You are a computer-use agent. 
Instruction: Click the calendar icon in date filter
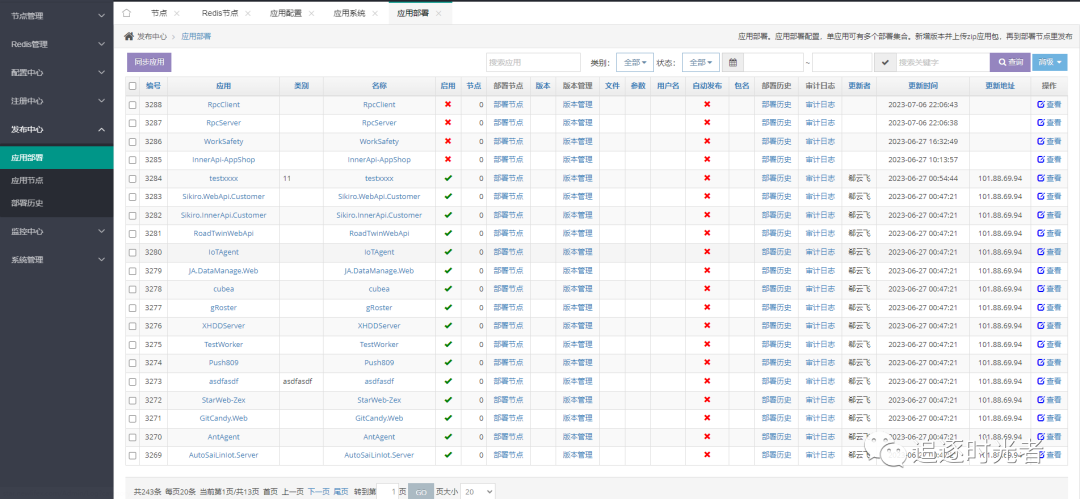[733, 62]
